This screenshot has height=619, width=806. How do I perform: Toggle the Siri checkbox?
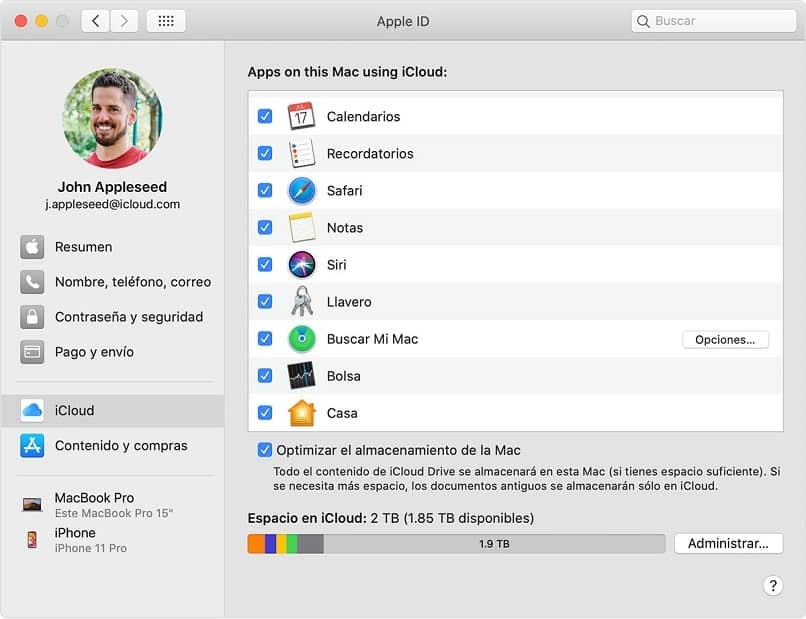click(265, 264)
